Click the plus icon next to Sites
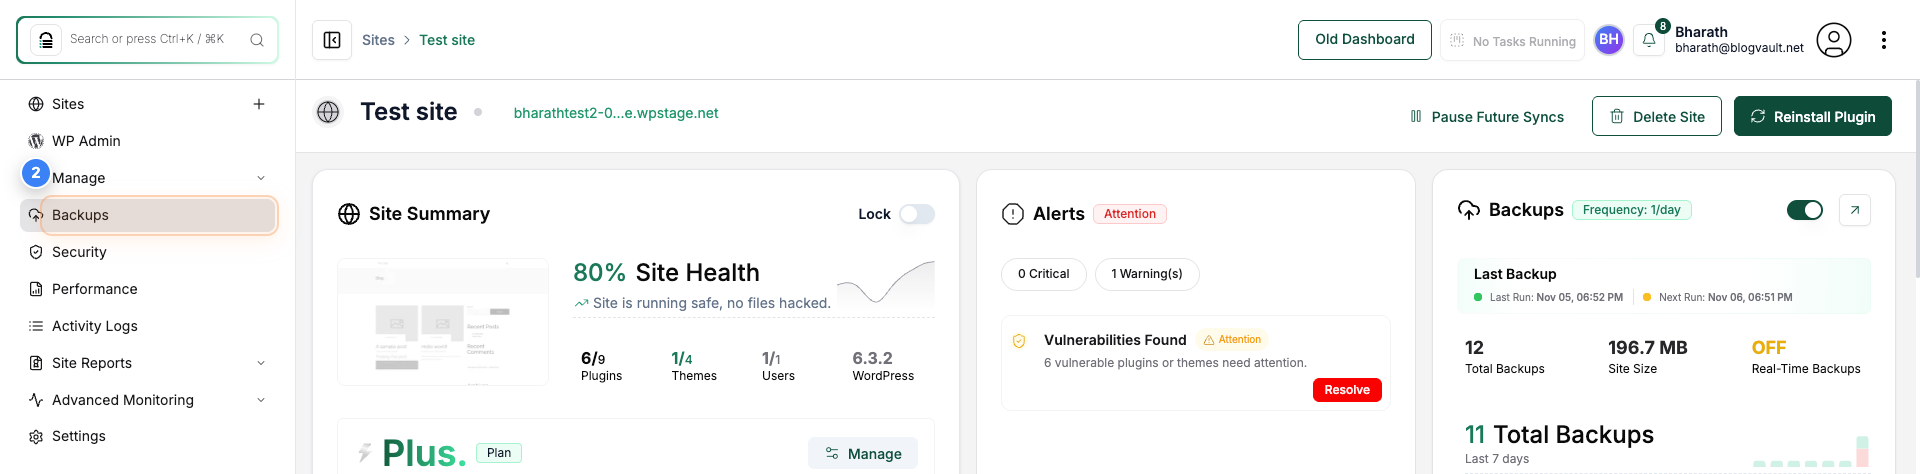 [x=259, y=104]
